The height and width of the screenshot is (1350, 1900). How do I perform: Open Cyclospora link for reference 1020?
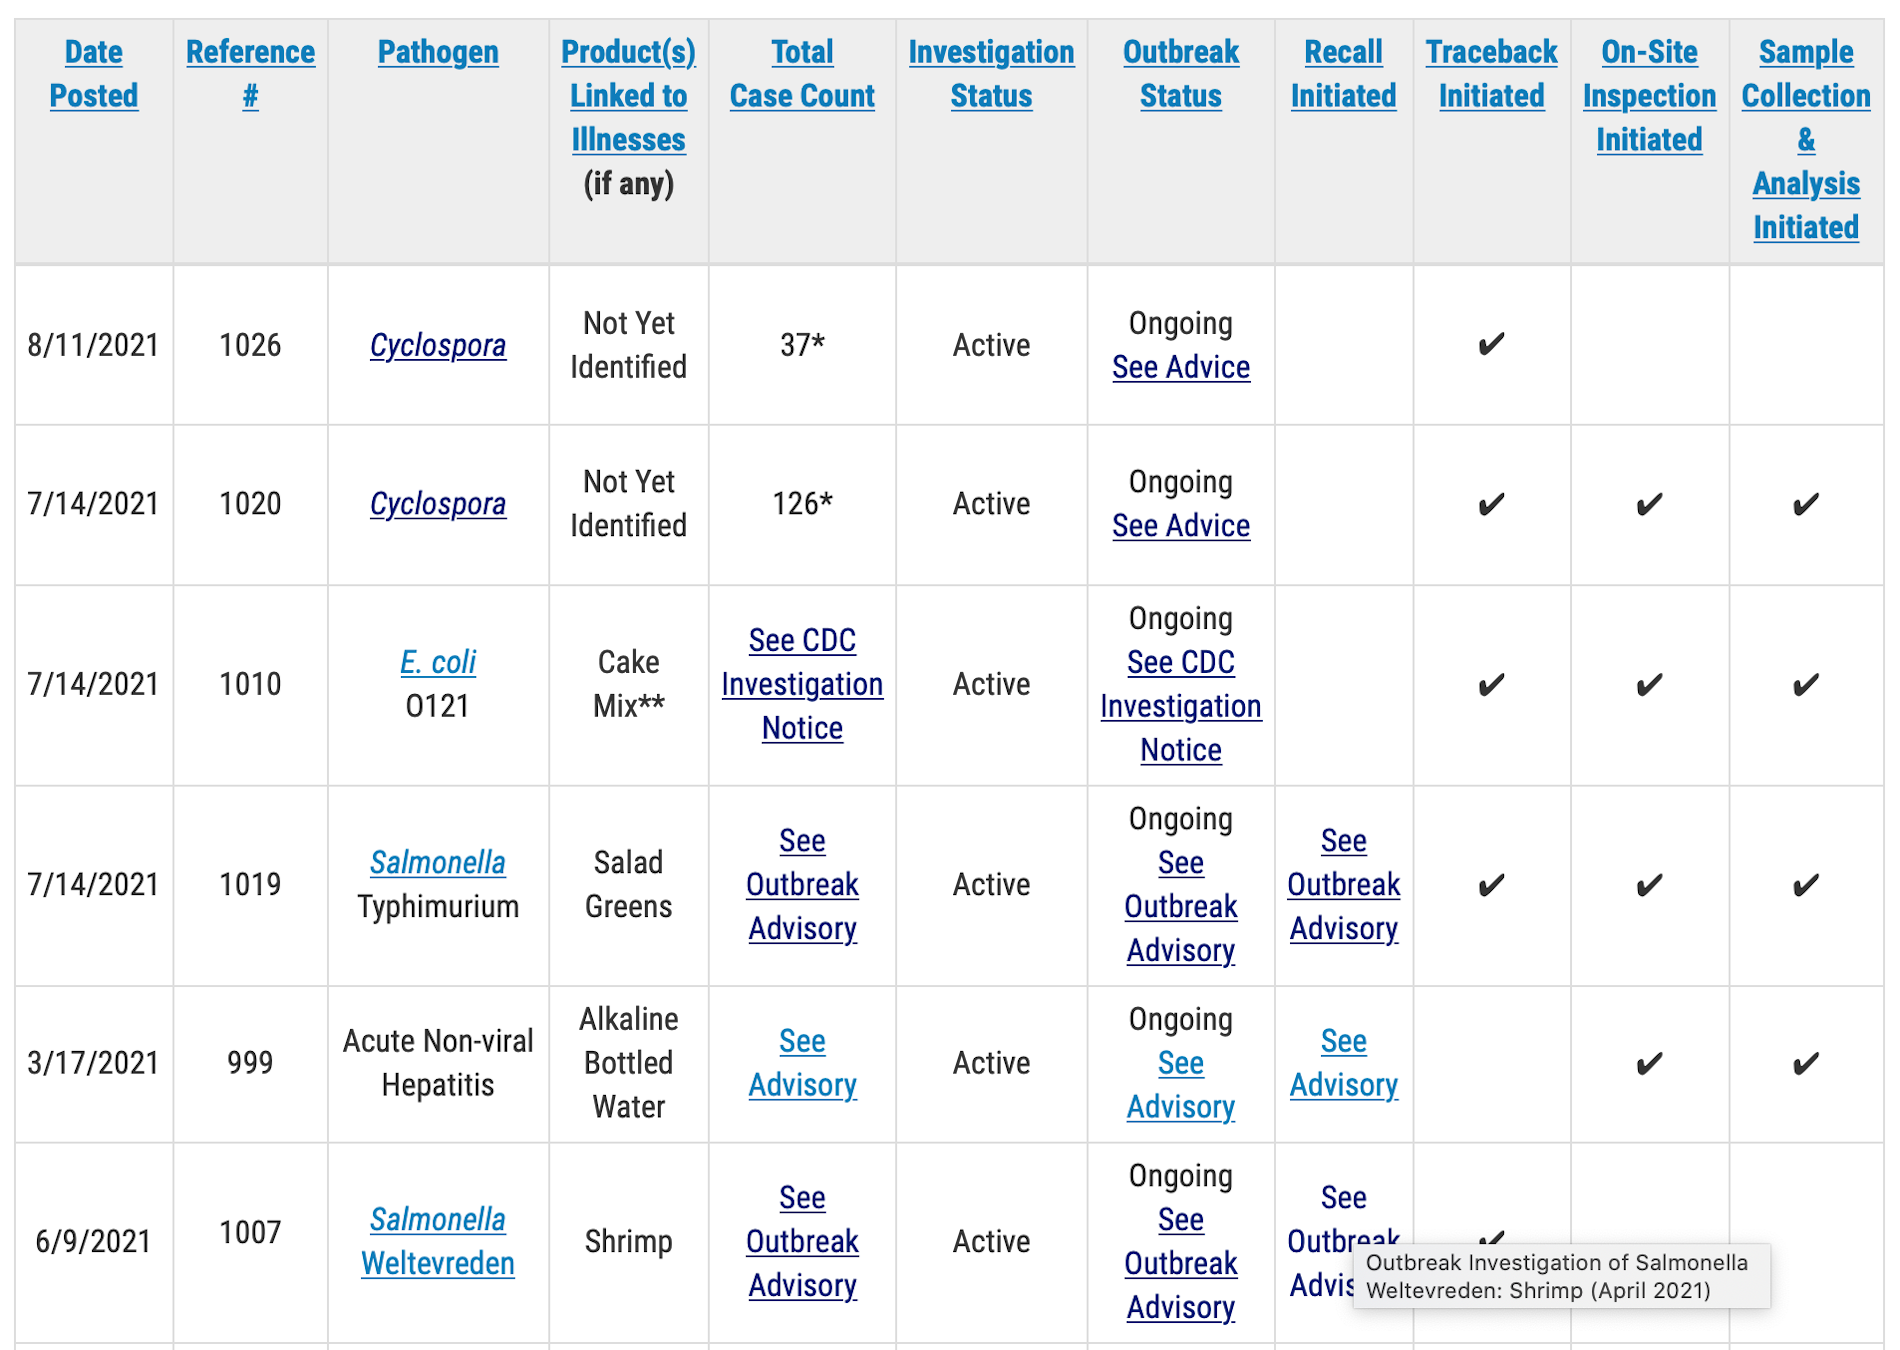tap(438, 504)
